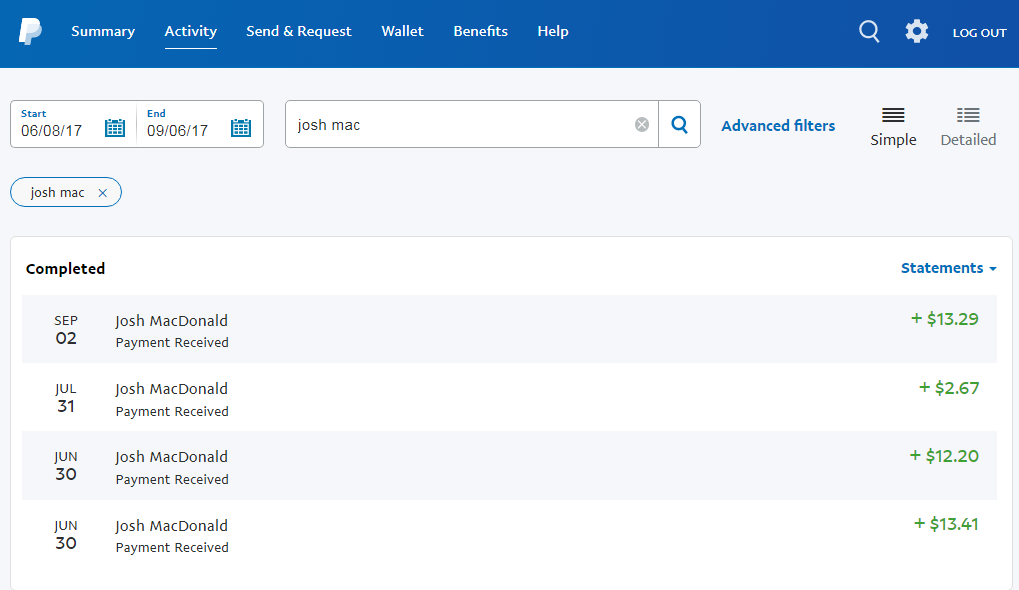The image size is (1019, 590).
Task: Focus the josh mac search input
Action: pyautogui.click(x=460, y=125)
